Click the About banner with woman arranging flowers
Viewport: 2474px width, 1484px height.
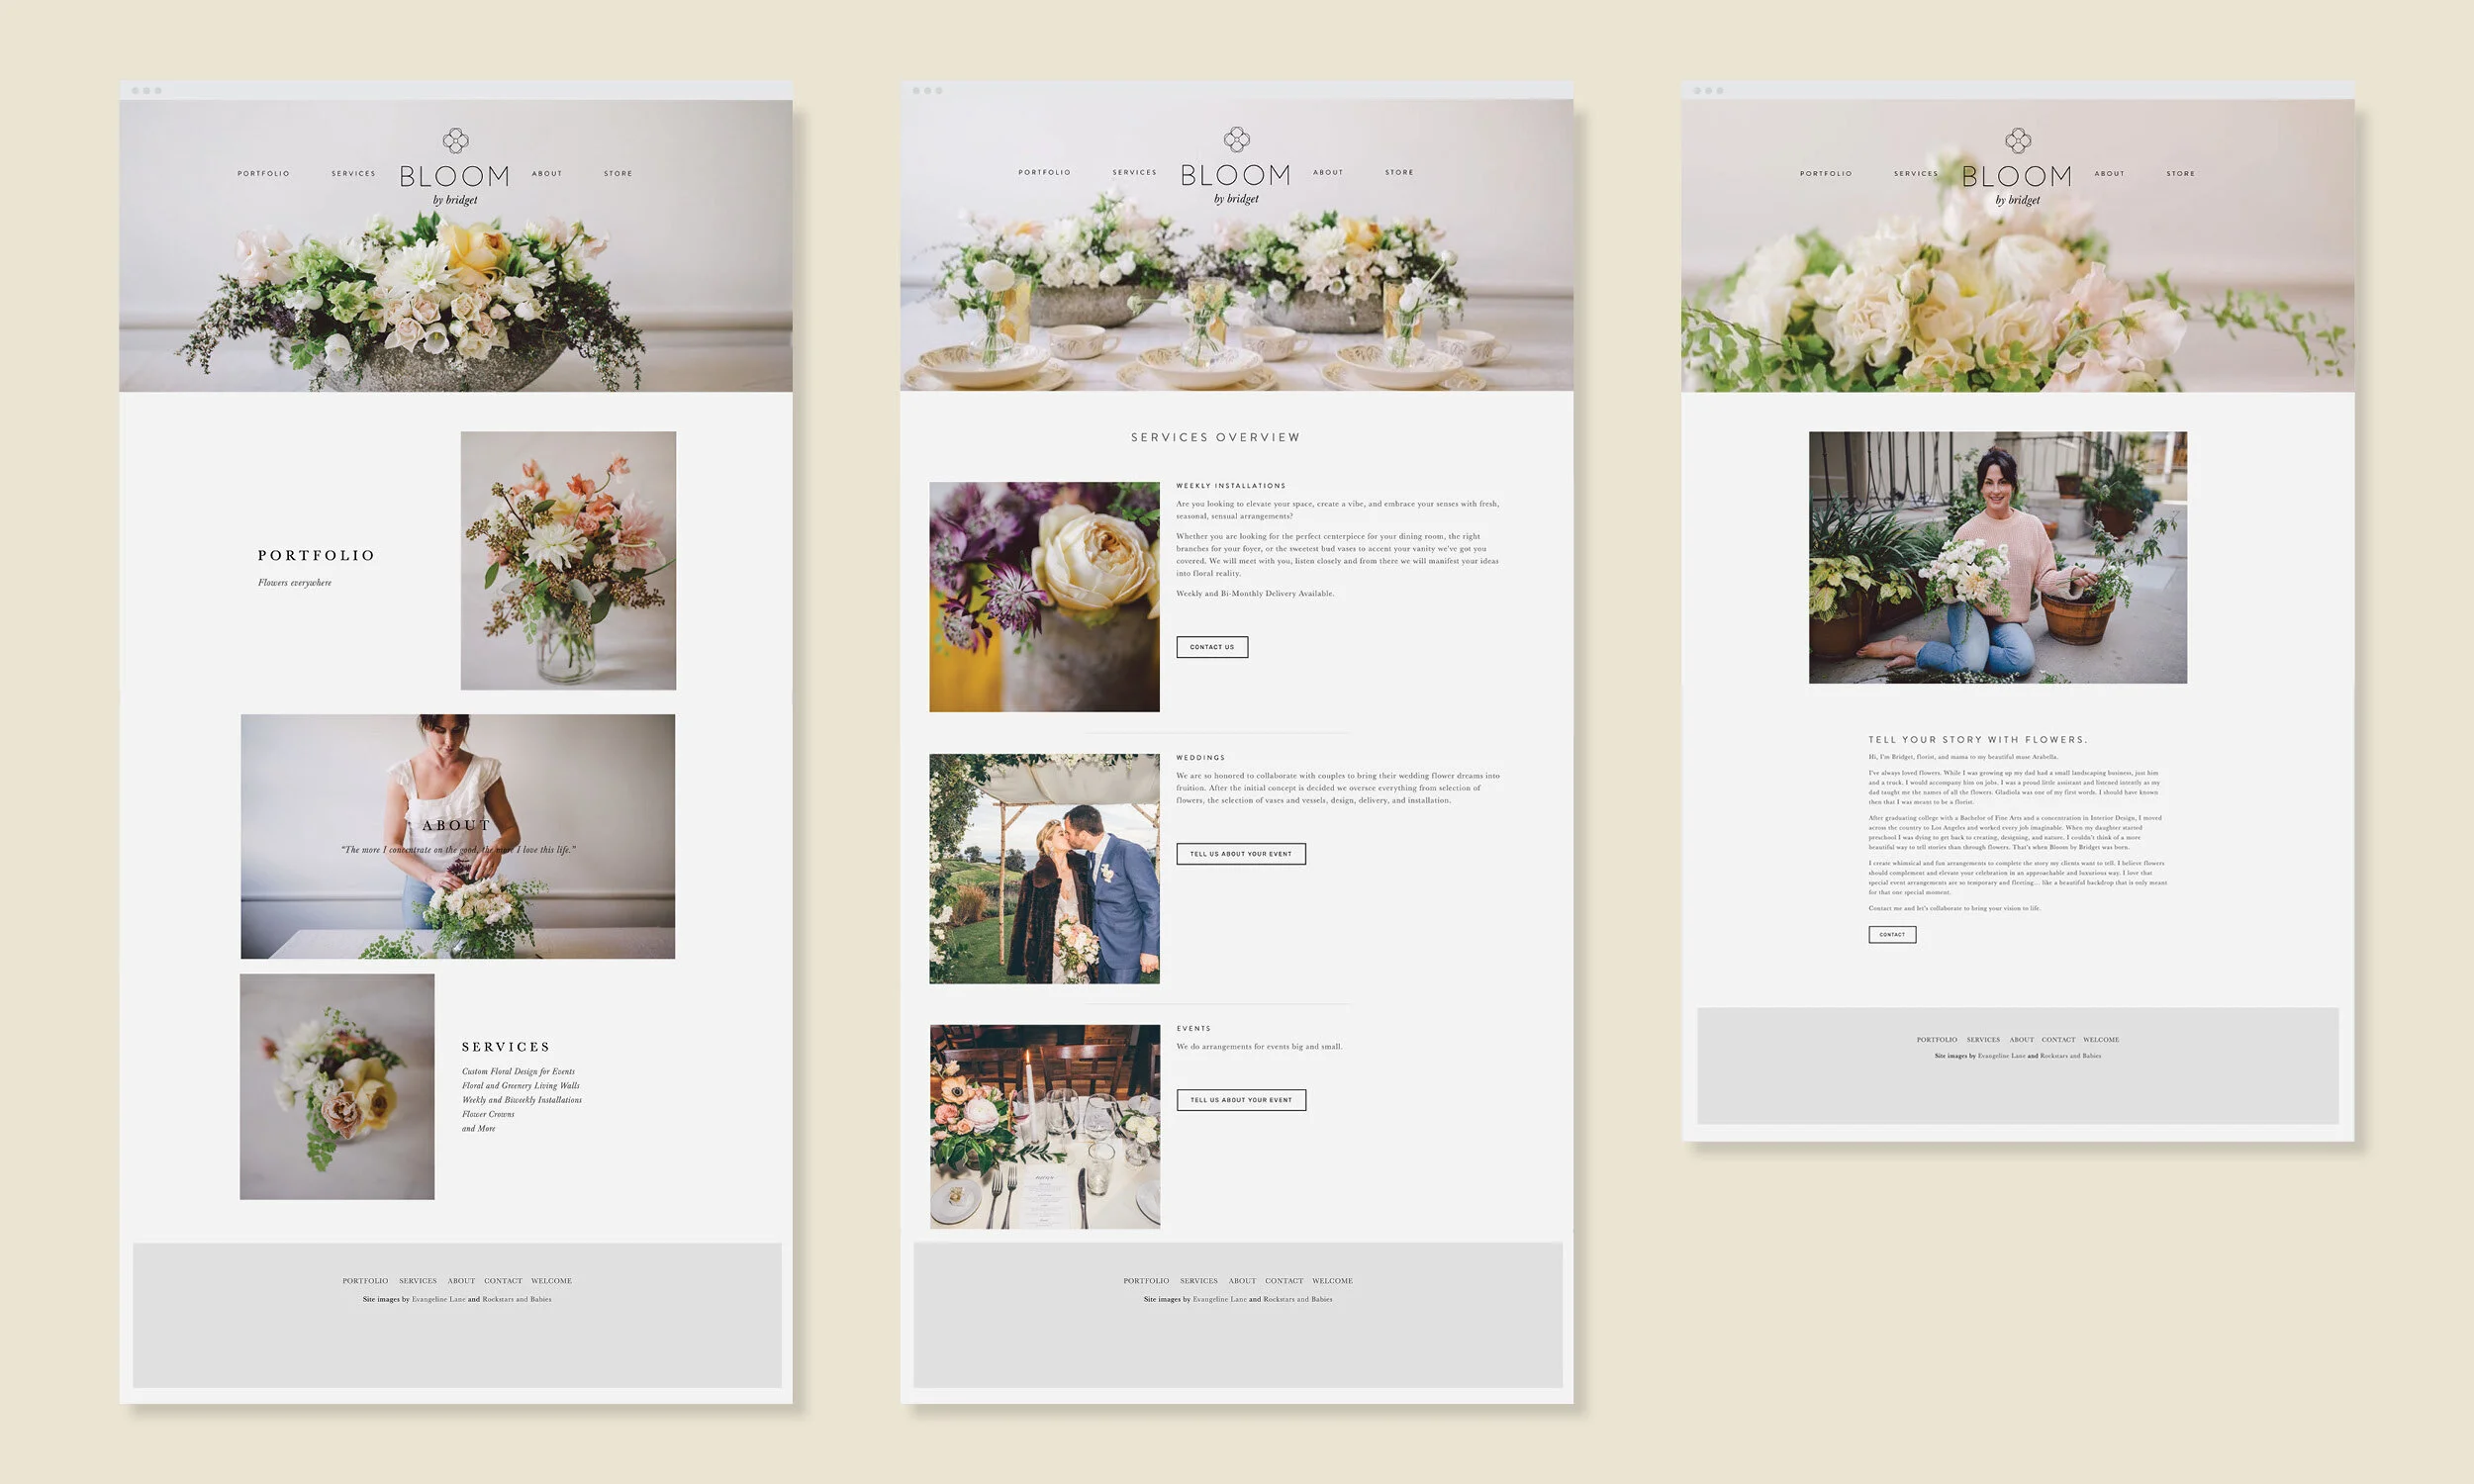[x=457, y=836]
